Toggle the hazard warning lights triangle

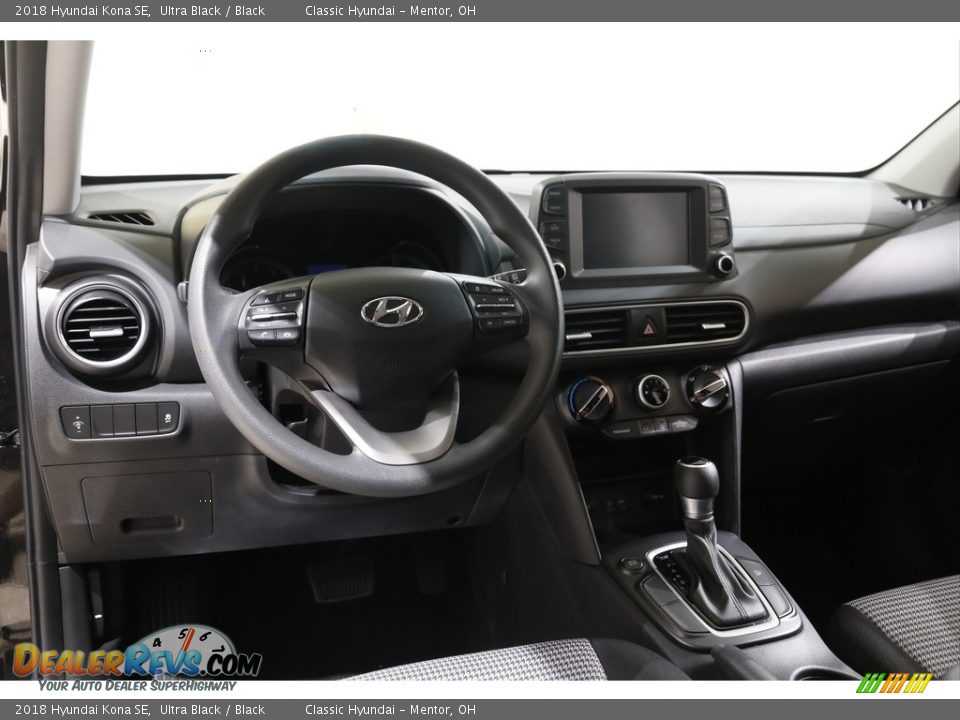click(646, 328)
